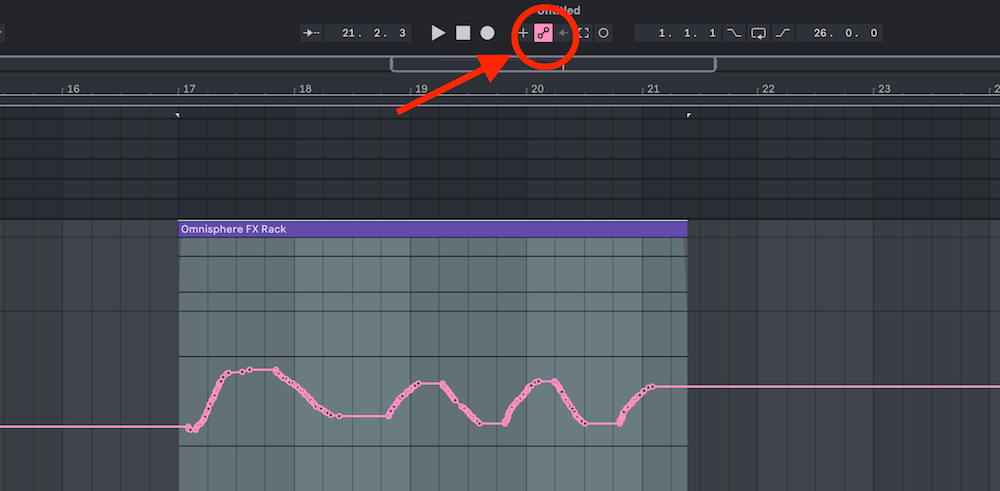Click the Capture MIDI bracket icon
This screenshot has height=491, width=1000.
(x=584, y=33)
